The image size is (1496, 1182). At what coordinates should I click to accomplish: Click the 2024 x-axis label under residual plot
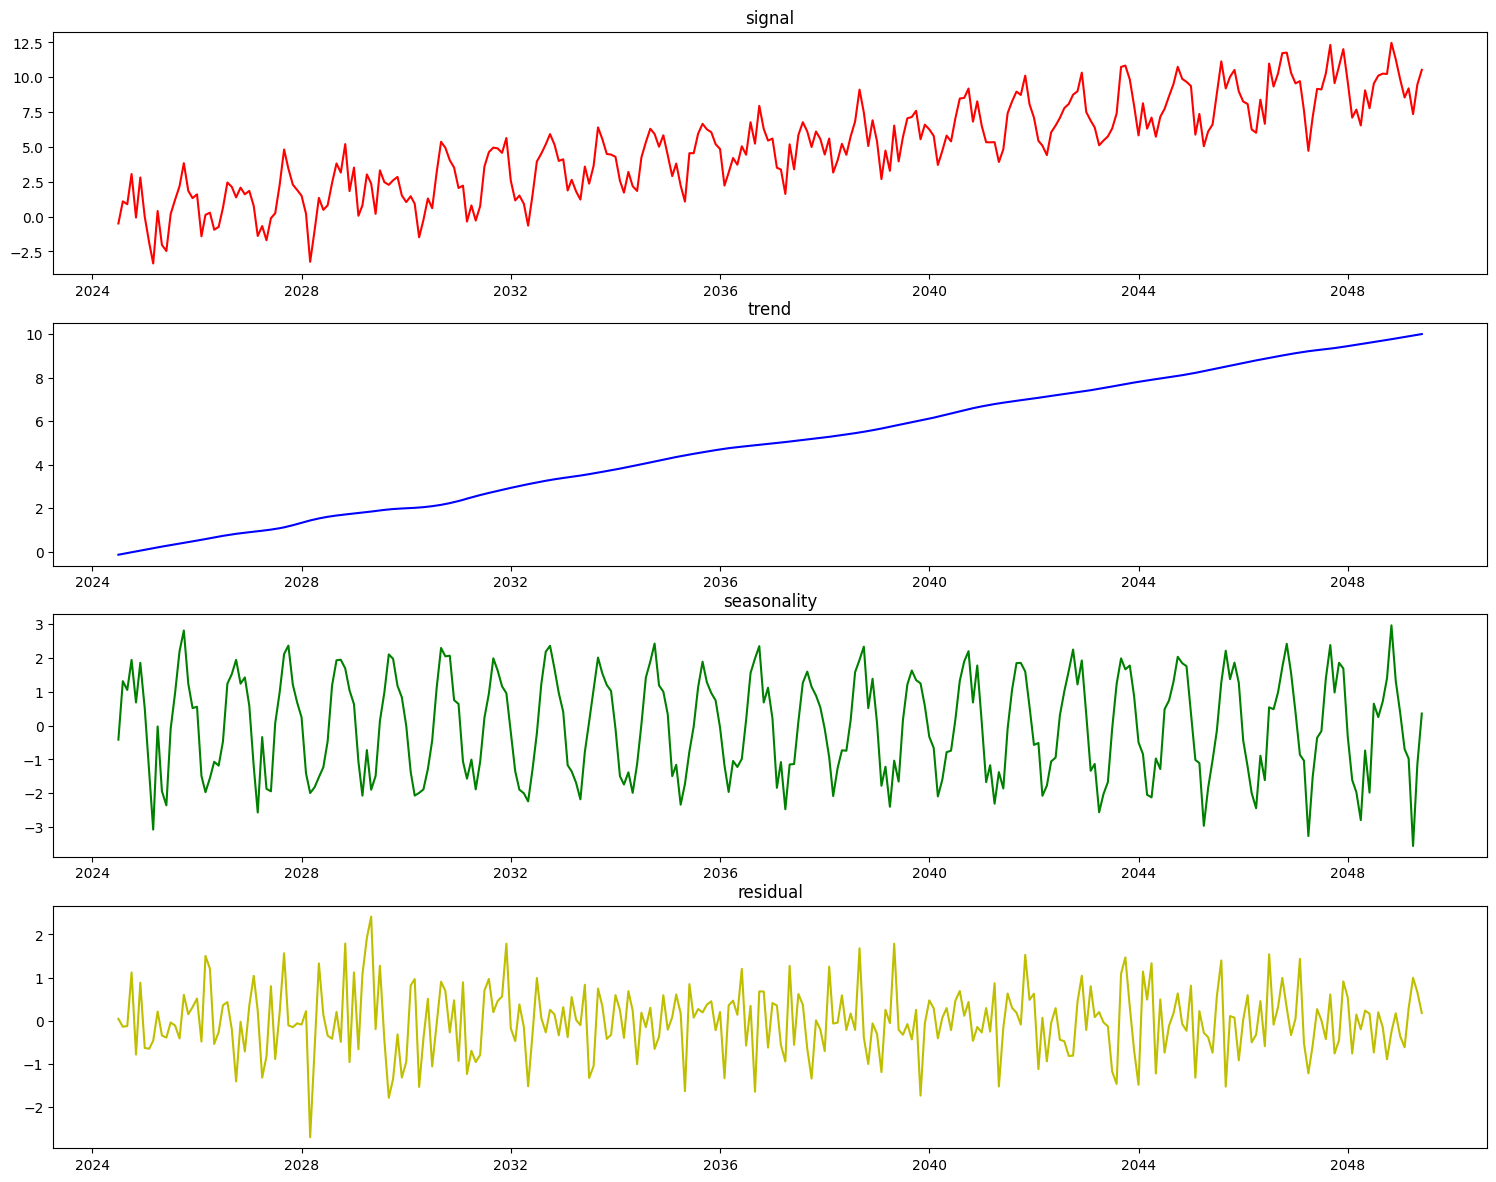(x=92, y=1165)
